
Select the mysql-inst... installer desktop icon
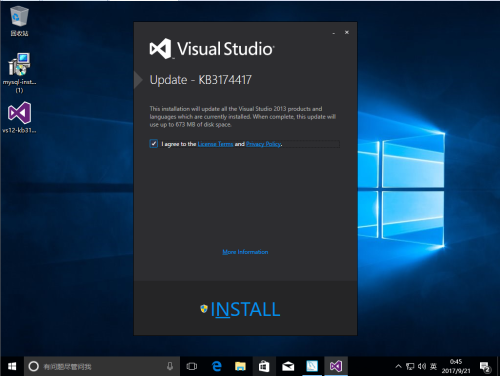(x=19, y=73)
